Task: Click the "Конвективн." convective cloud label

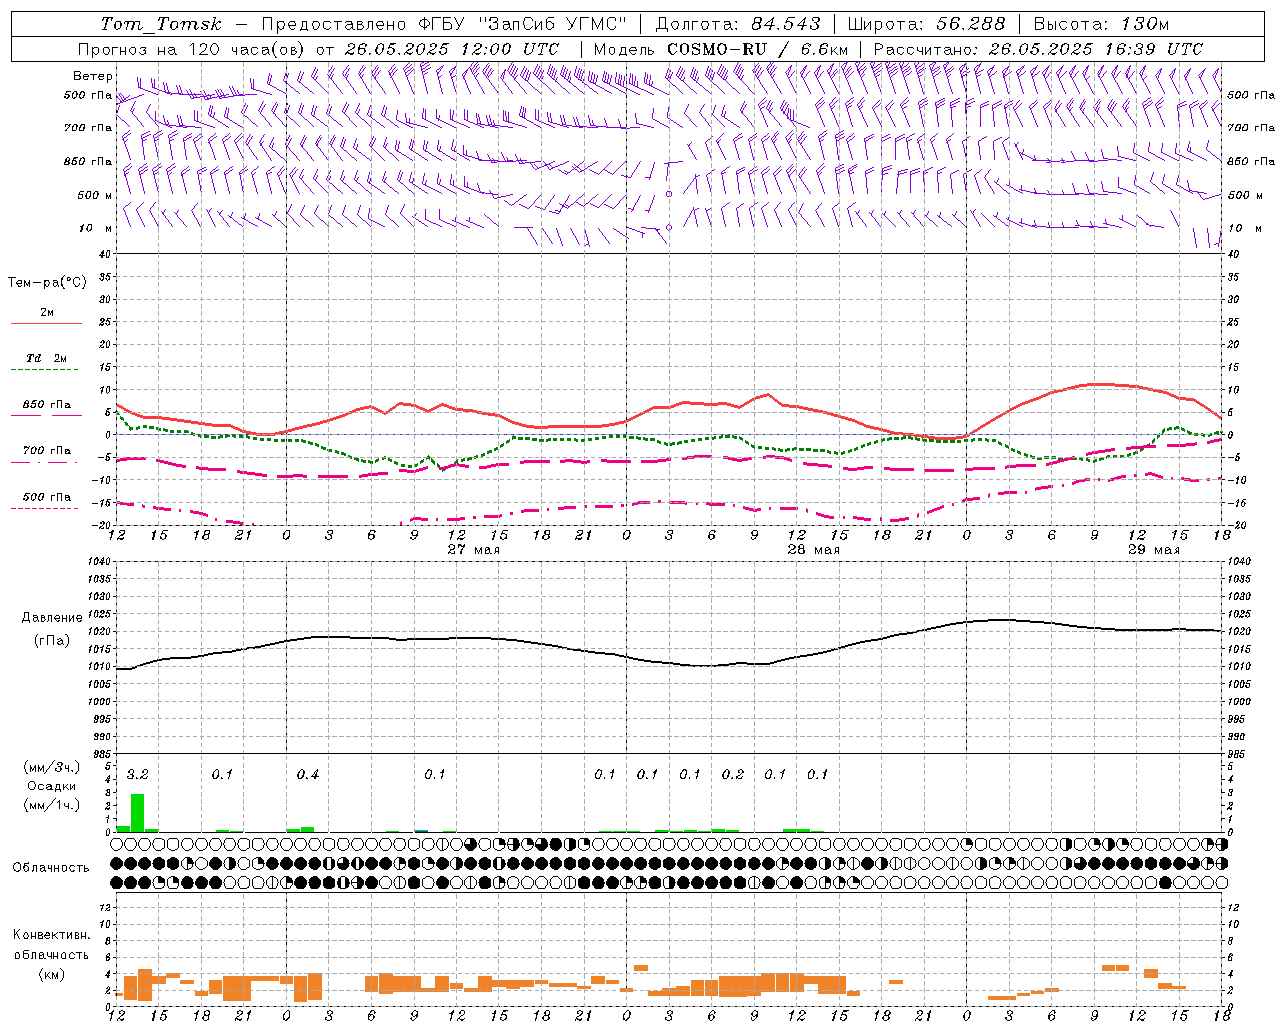Action: pos(51,935)
